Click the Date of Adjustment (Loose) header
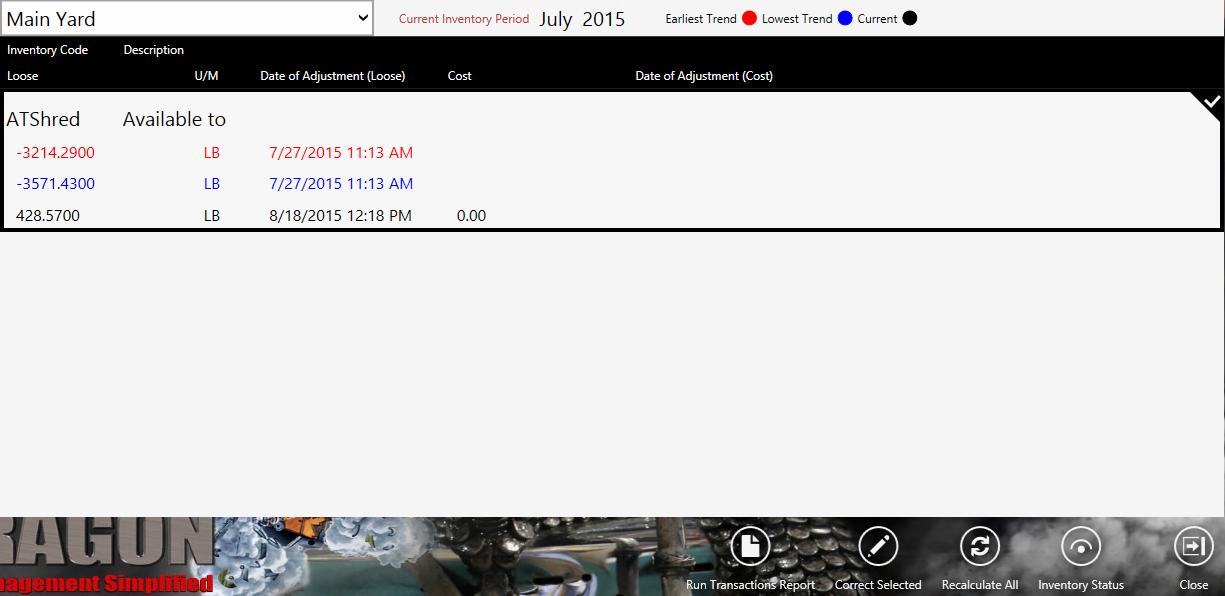 pyautogui.click(x=333, y=76)
